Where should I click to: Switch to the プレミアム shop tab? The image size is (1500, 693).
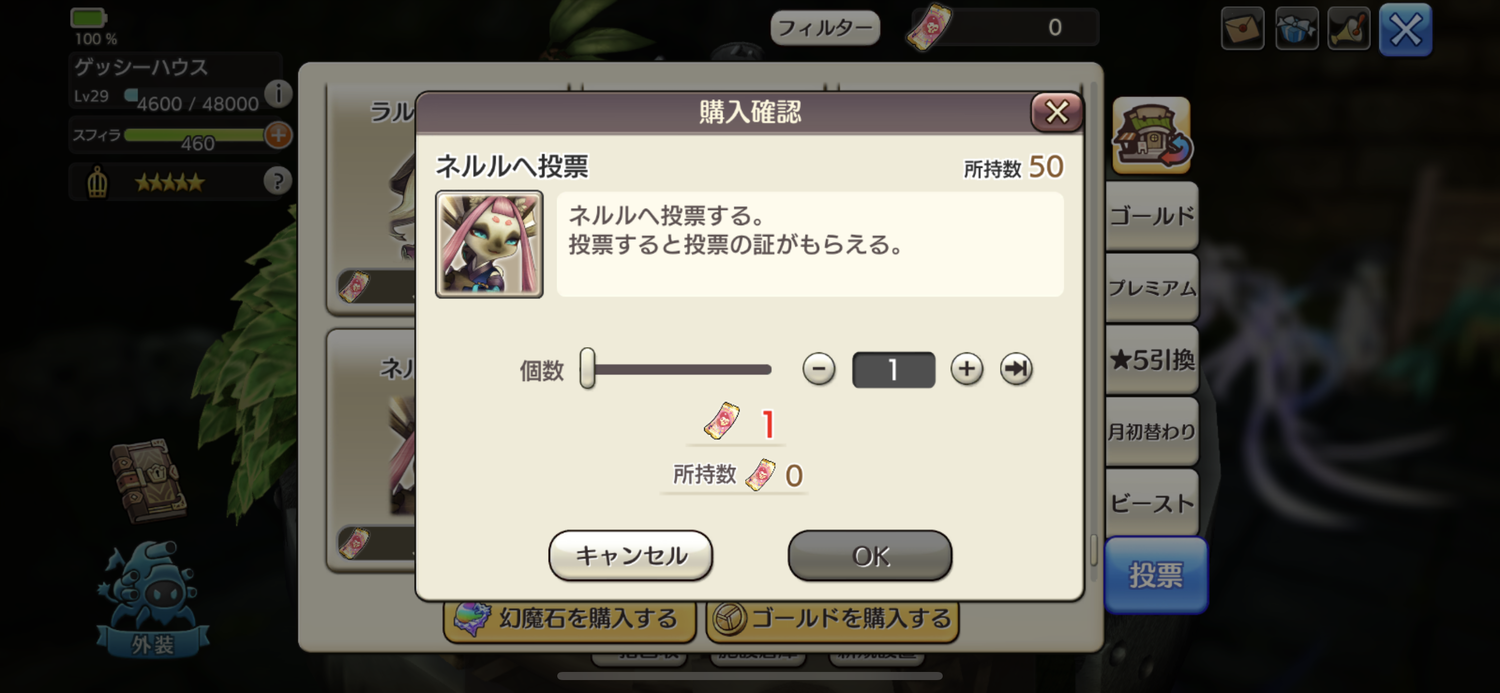pos(1152,288)
